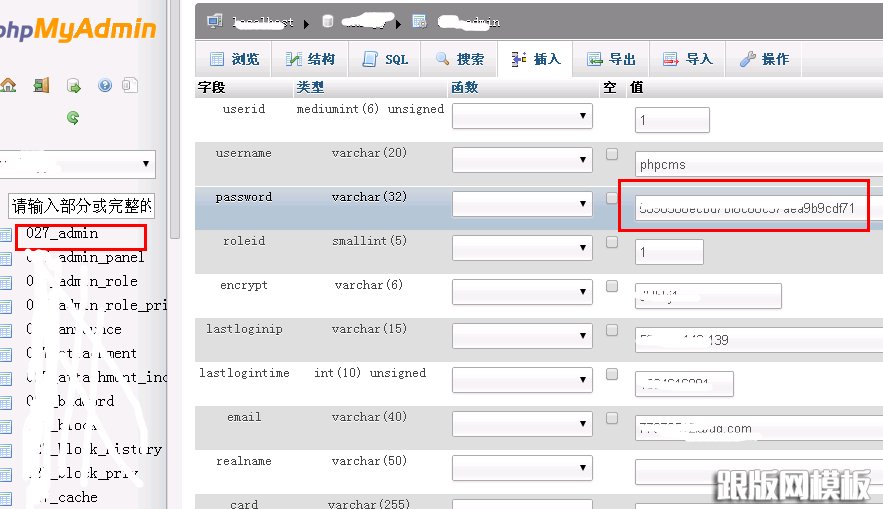Open the 027_admin table link
Viewport: 883px width, 509px height.
coord(62,234)
